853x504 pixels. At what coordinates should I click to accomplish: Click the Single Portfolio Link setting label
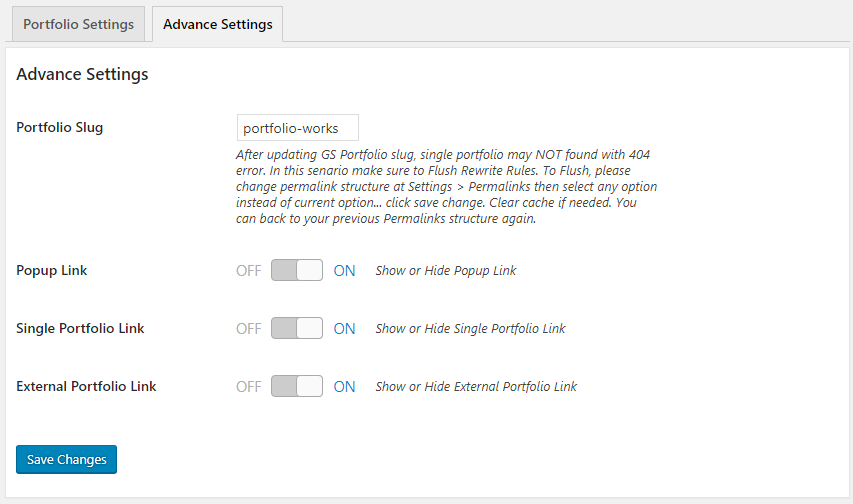pos(80,328)
